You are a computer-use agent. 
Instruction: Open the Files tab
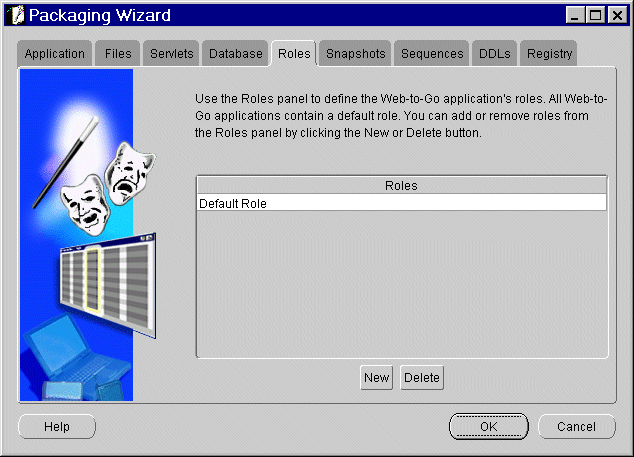[x=118, y=53]
